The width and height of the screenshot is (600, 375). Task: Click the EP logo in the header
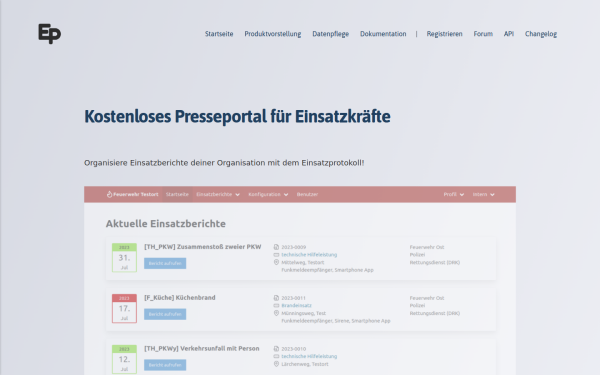49,34
